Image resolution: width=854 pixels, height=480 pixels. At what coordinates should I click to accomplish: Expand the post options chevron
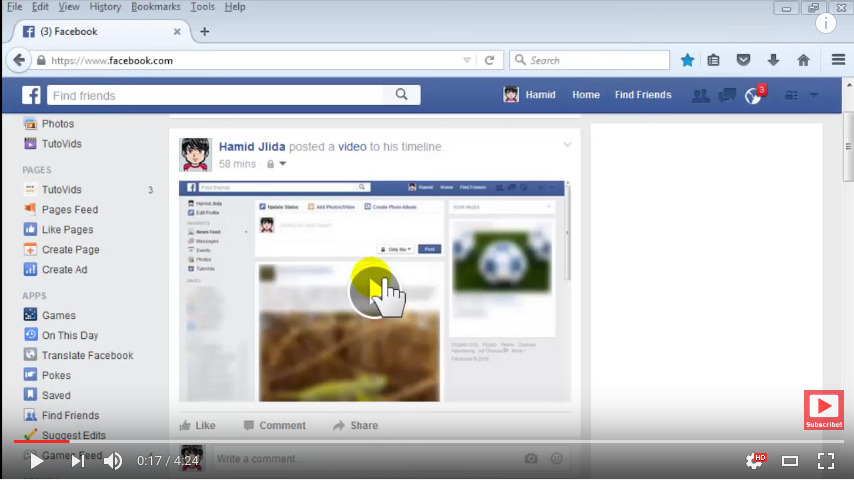[567, 146]
